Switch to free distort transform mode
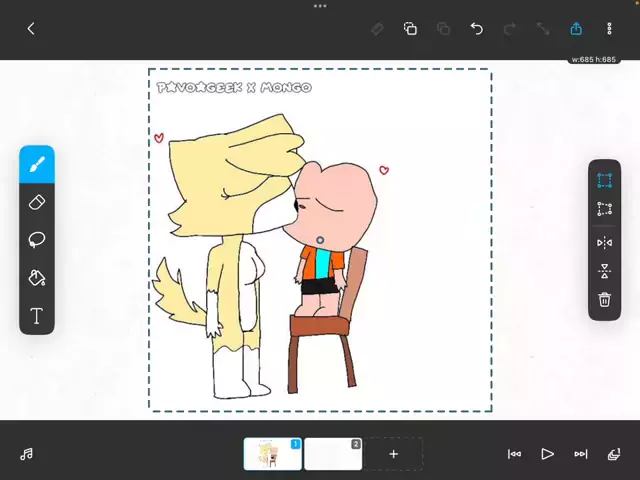This screenshot has width=640, height=480. [604, 210]
